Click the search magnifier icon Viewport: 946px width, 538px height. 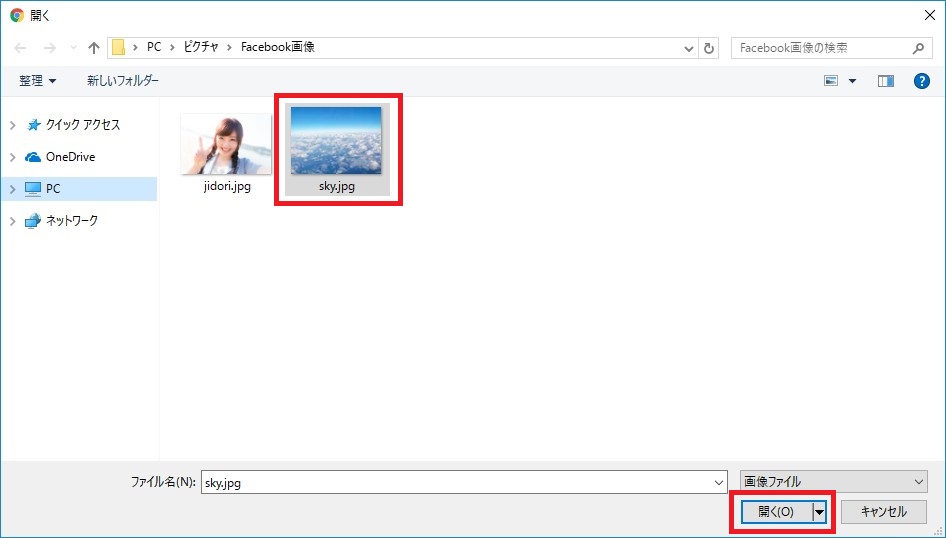[x=918, y=48]
